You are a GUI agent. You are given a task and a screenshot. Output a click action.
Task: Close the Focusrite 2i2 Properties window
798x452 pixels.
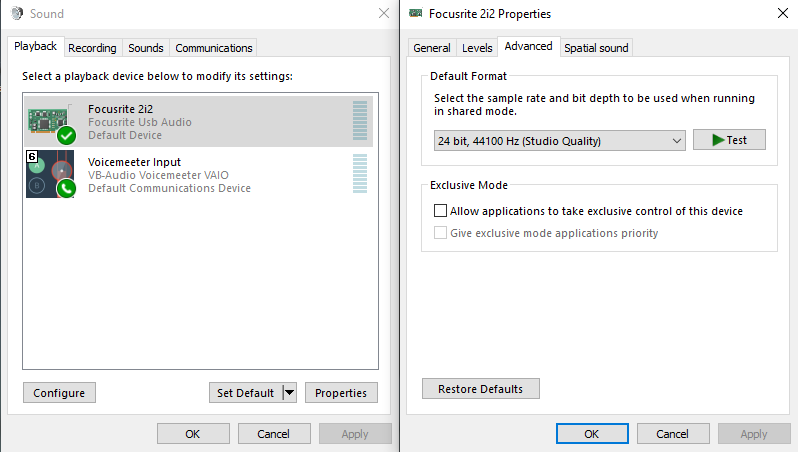coord(783,13)
